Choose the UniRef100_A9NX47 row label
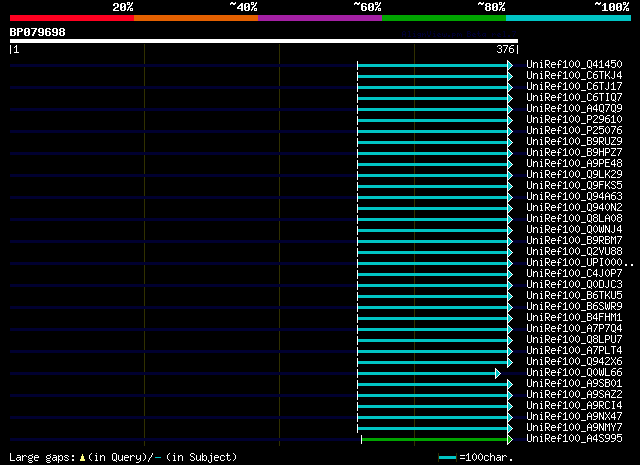Screen dimensions: 640x465 coord(574,417)
